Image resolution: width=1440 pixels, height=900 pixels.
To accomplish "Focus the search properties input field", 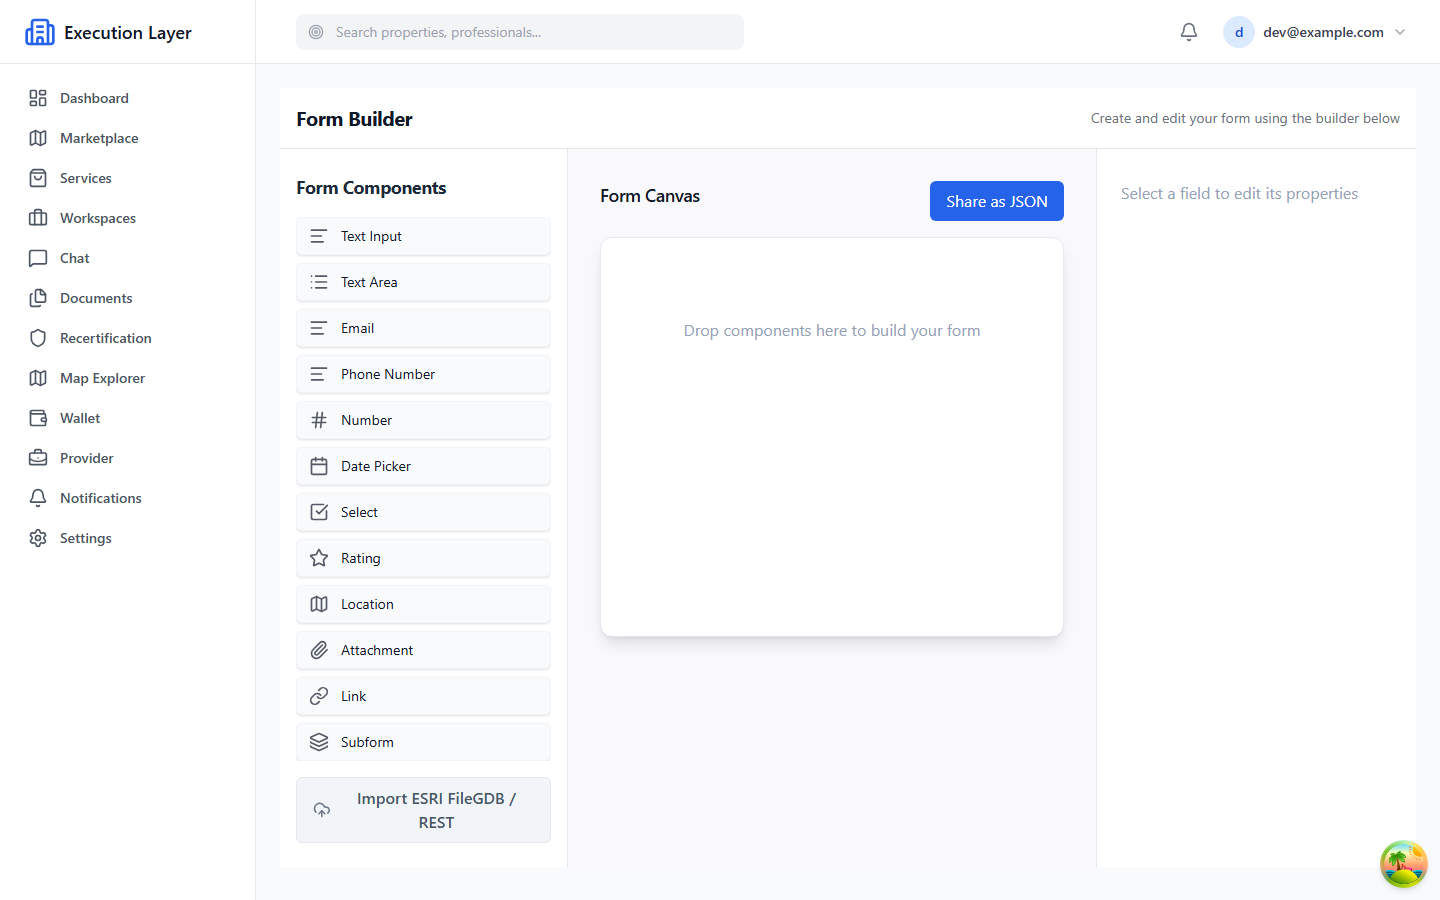I will click(x=520, y=32).
